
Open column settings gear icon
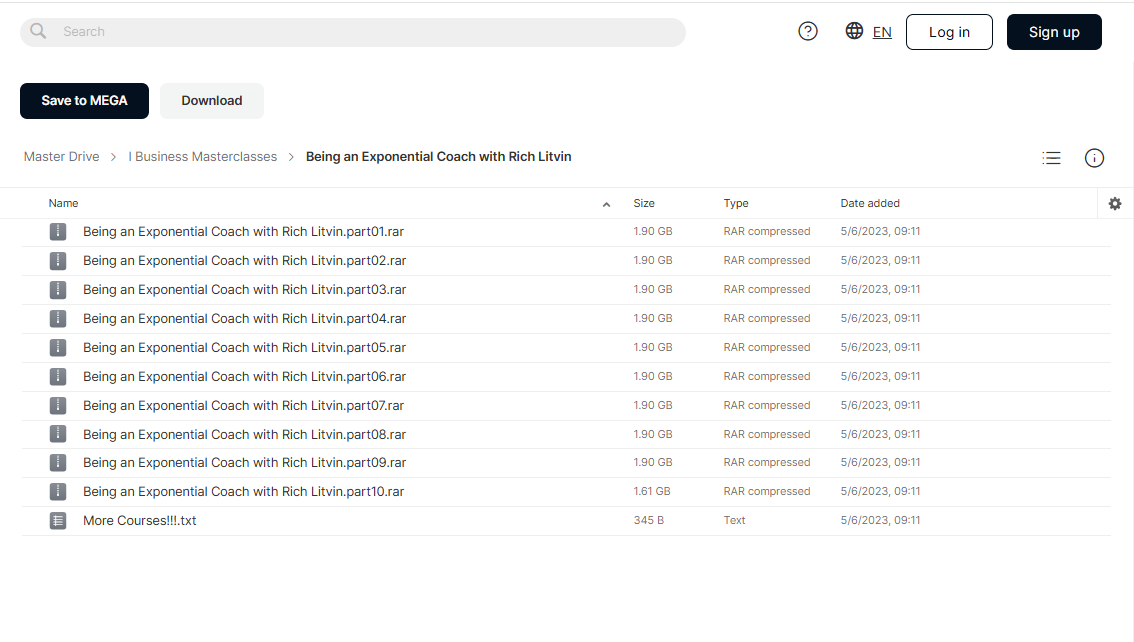tap(1115, 204)
